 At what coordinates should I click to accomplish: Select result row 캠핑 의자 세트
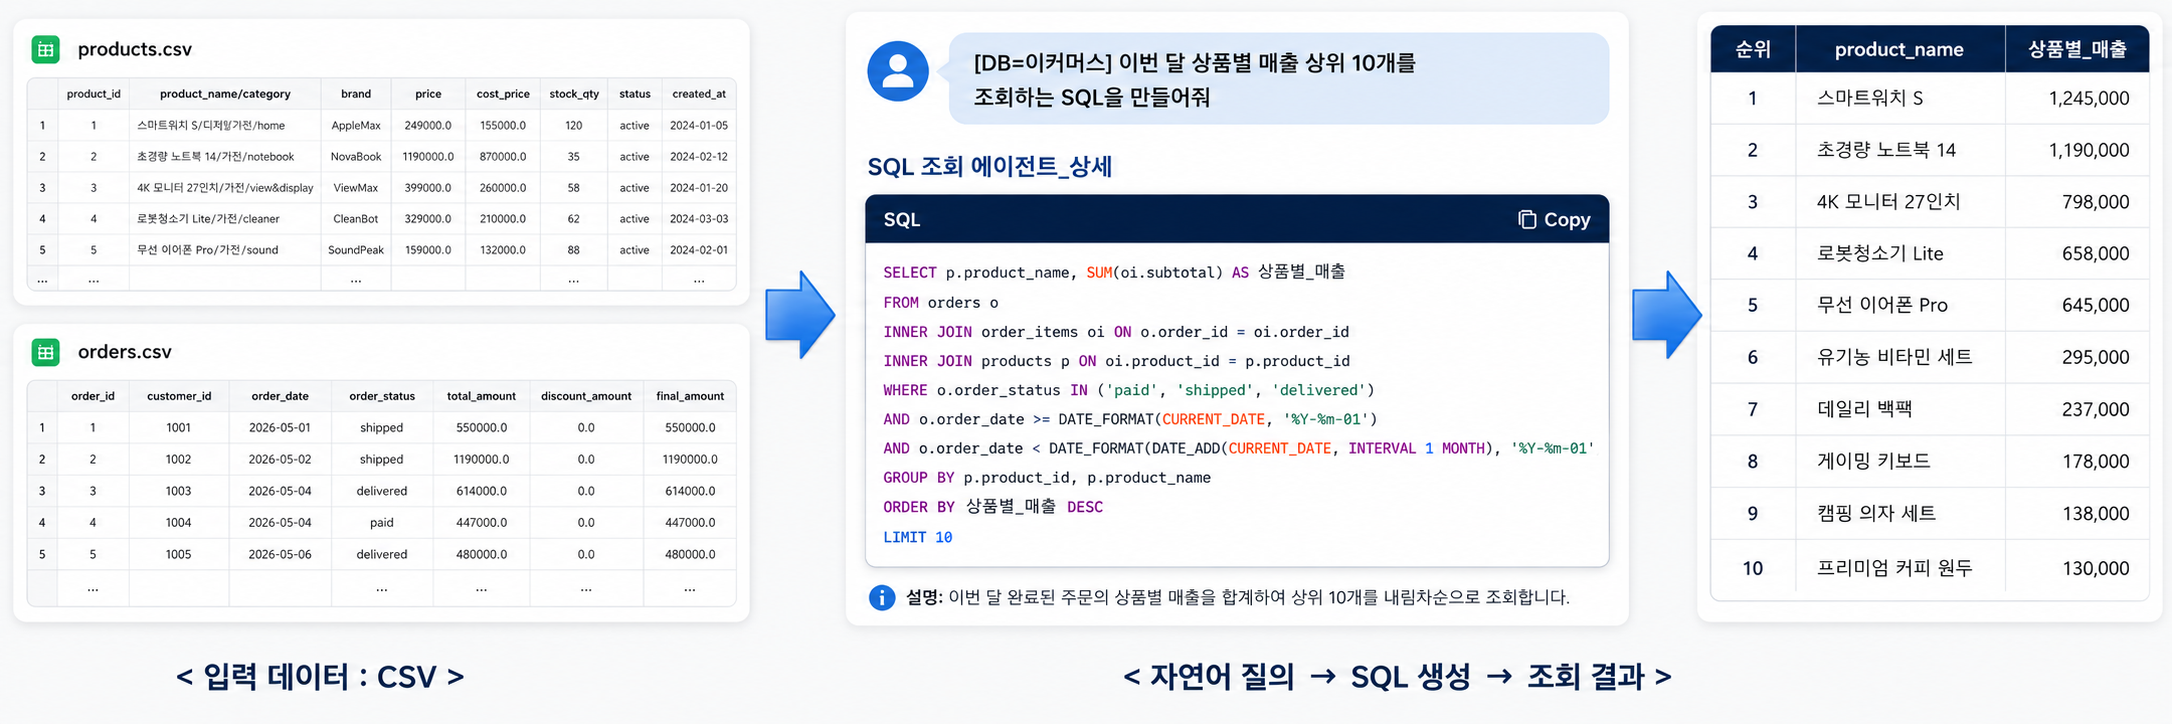point(1930,513)
